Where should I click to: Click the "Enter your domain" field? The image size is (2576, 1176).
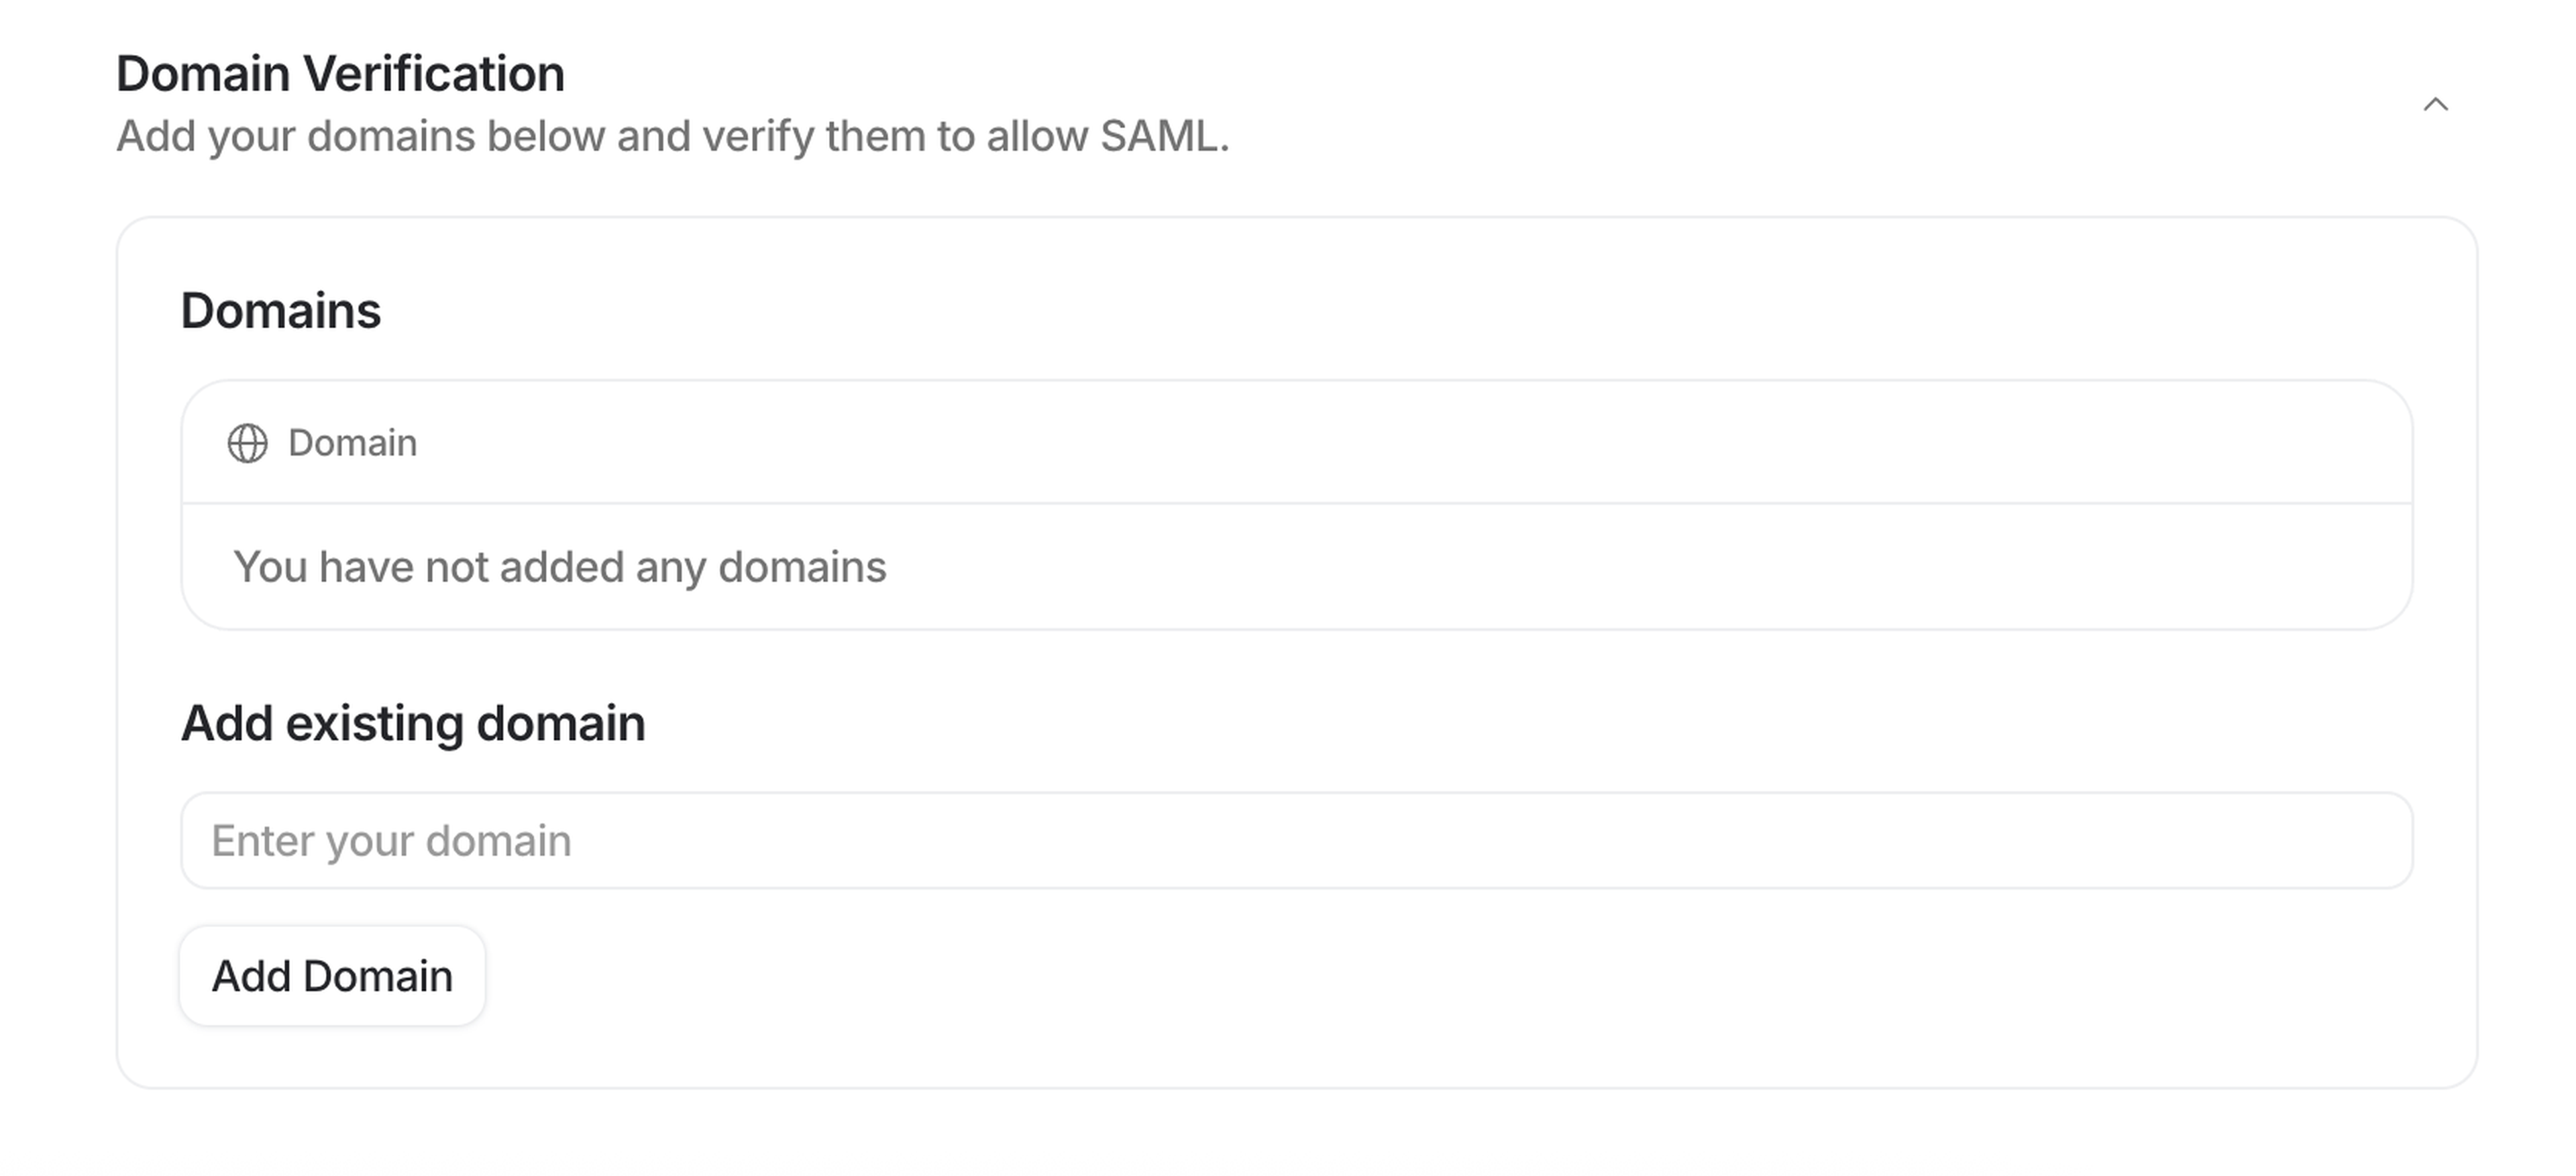(1296, 840)
